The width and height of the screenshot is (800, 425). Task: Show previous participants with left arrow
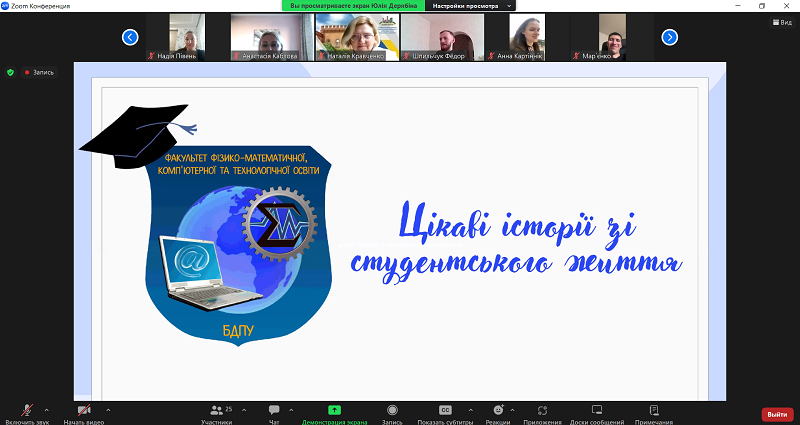tap(130, 37)
